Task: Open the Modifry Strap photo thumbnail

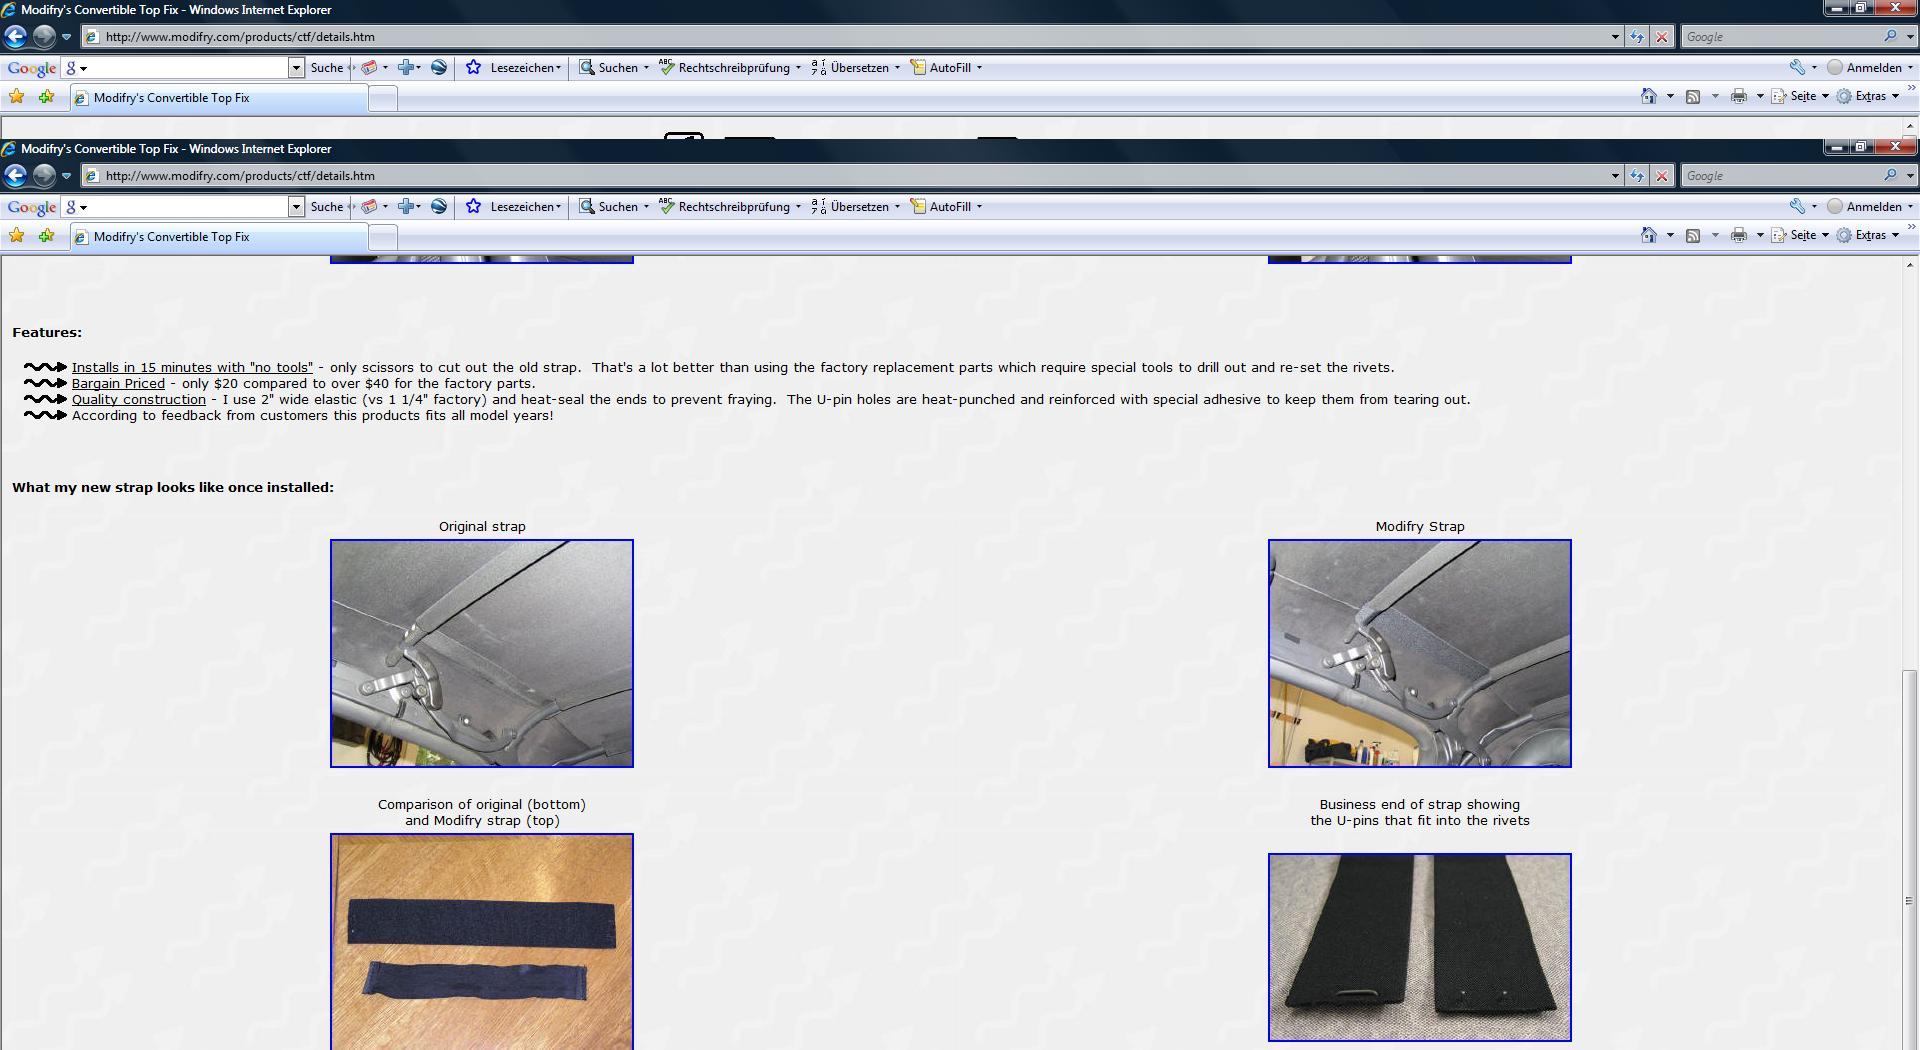Action: pyautogui.click(x=1420, y=654)
